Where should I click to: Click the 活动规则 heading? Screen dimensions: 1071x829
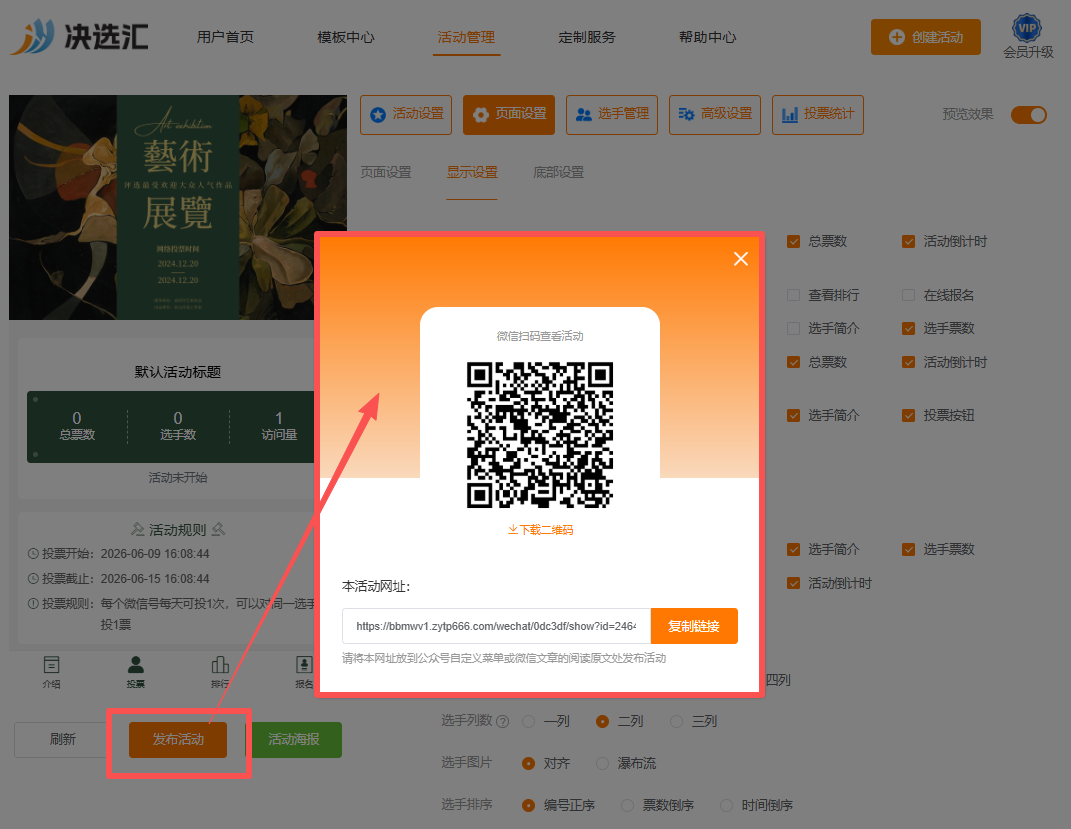[178, 530]
